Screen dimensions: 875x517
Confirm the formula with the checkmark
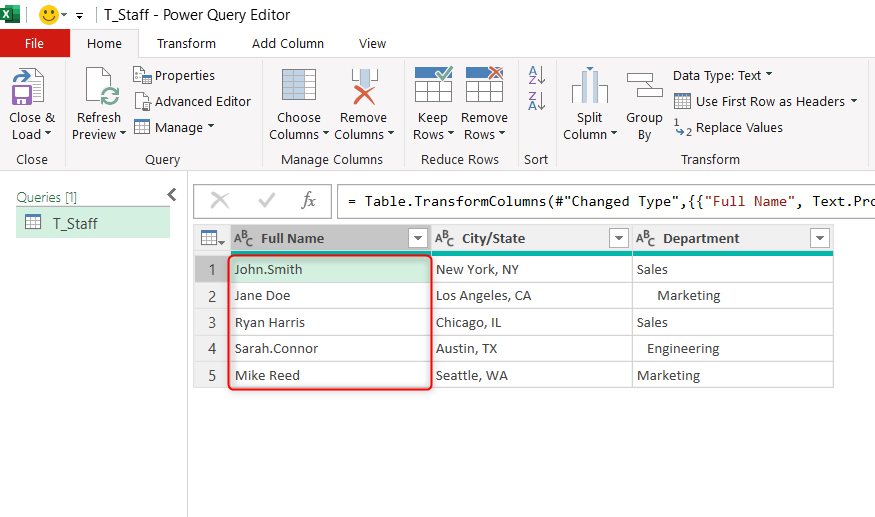266,200
